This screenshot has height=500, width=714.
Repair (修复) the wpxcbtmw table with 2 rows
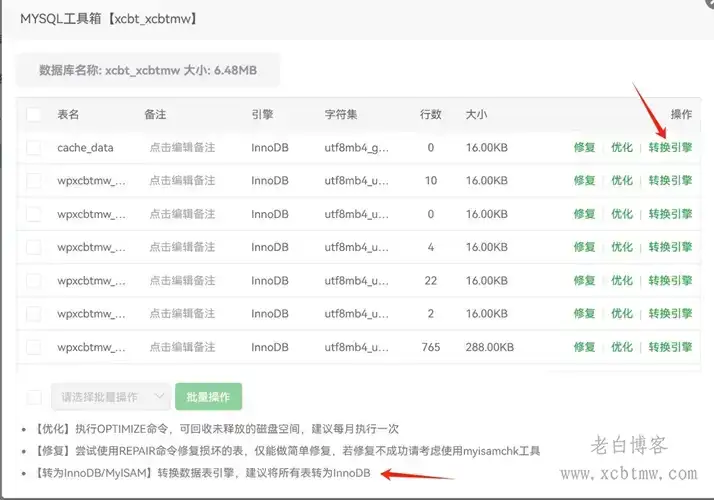585,314
